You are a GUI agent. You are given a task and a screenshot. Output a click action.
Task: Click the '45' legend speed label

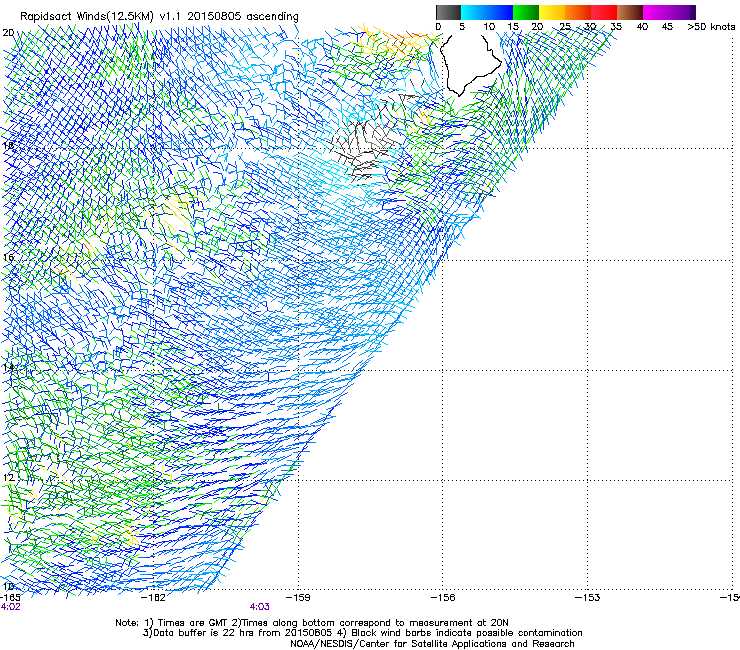click(667, 27)
